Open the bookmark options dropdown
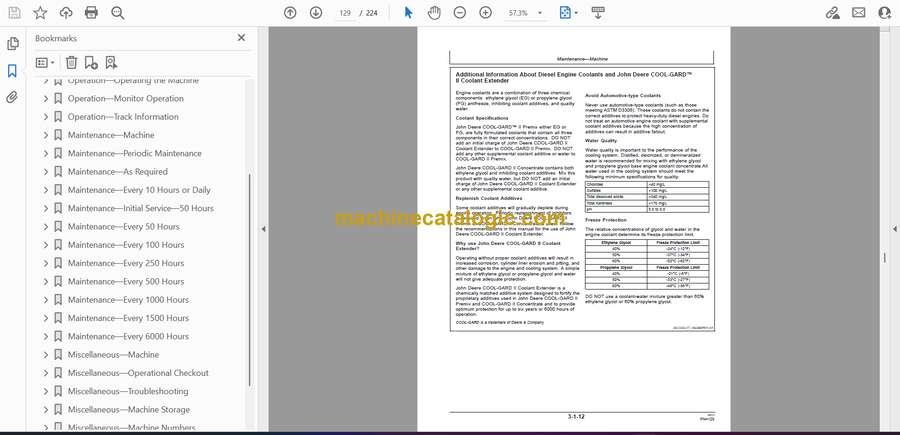 click(45, 63)
